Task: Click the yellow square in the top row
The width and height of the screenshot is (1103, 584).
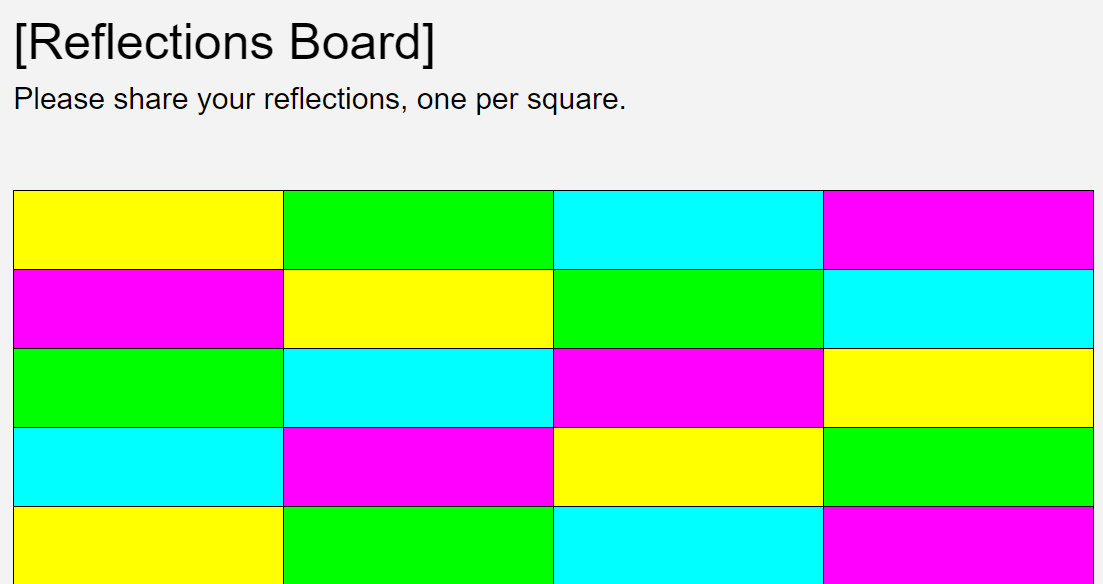Action: (148, 230)
